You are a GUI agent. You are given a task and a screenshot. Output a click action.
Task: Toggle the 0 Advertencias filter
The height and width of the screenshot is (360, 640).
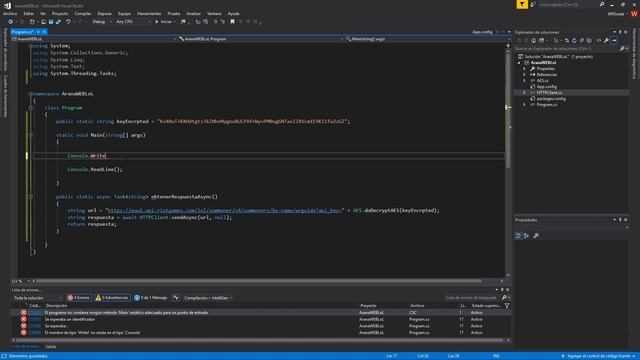click(x=112, y=298)
